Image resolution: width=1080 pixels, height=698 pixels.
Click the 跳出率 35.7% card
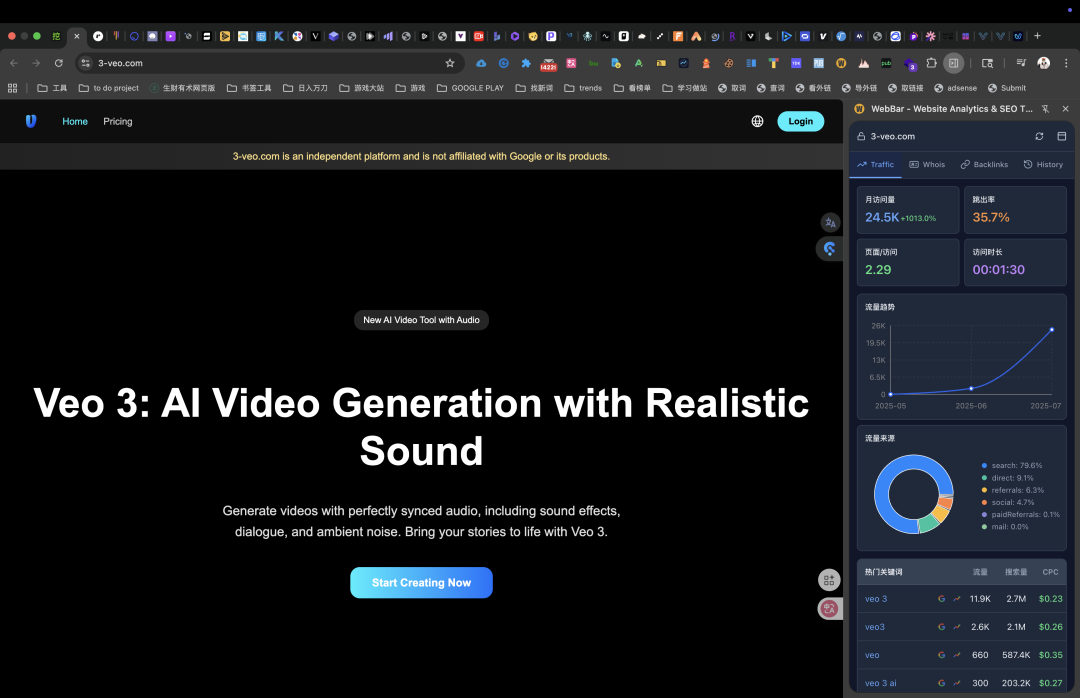point(1015,210)
